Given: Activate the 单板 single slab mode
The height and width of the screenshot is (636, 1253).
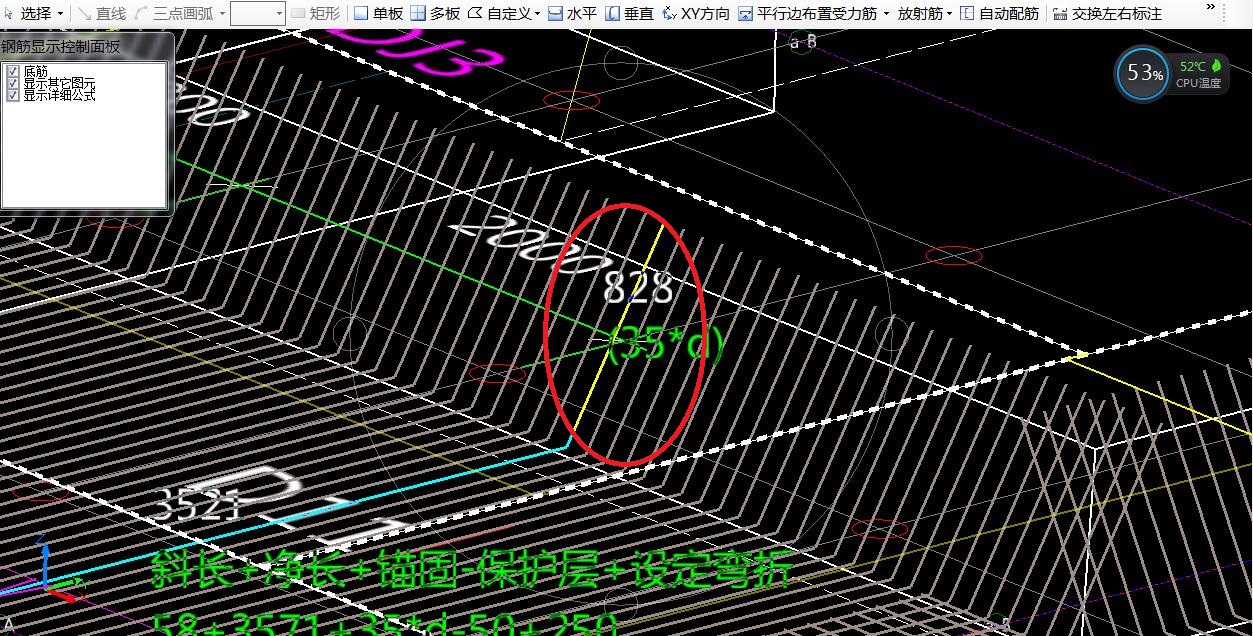Looking at the screenshot, I should pos(378,14).
